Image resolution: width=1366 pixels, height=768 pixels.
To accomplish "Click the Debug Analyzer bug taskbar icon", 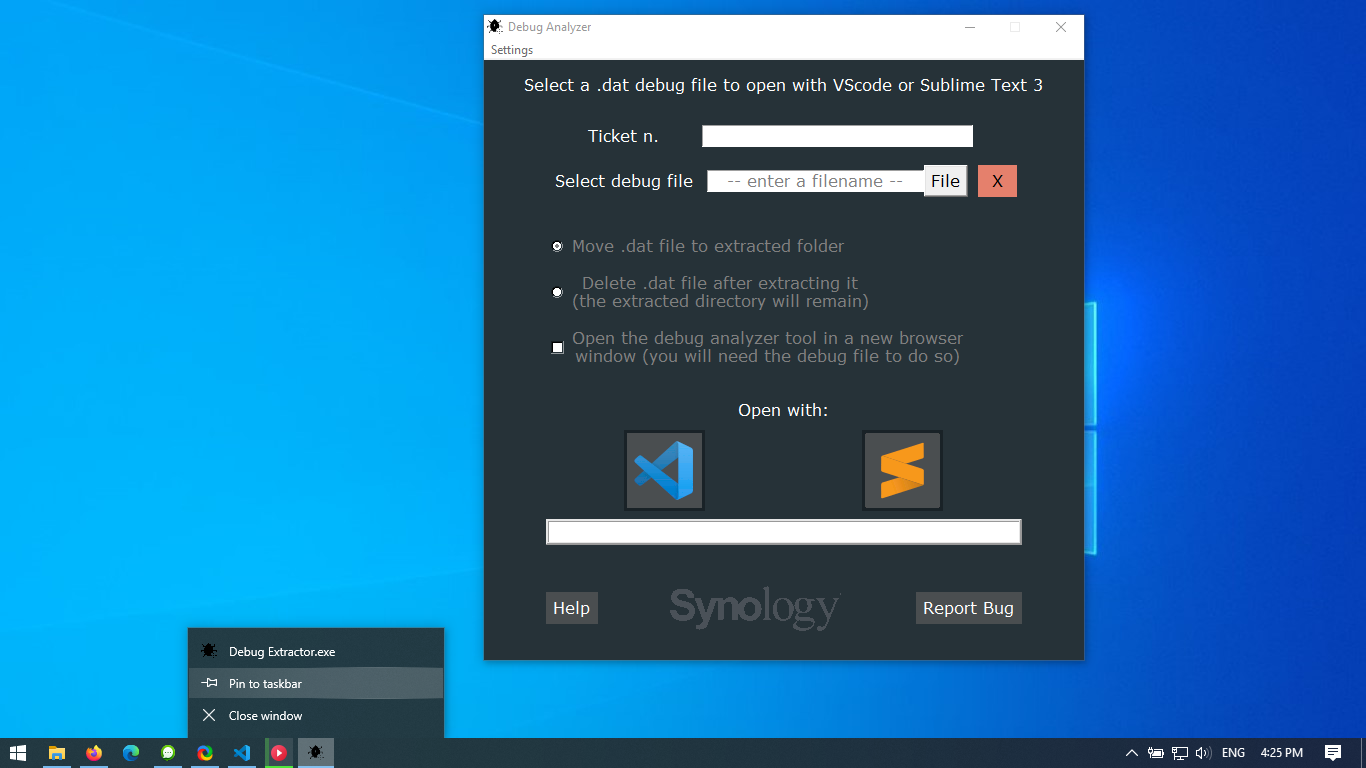I will pos(316,753).
